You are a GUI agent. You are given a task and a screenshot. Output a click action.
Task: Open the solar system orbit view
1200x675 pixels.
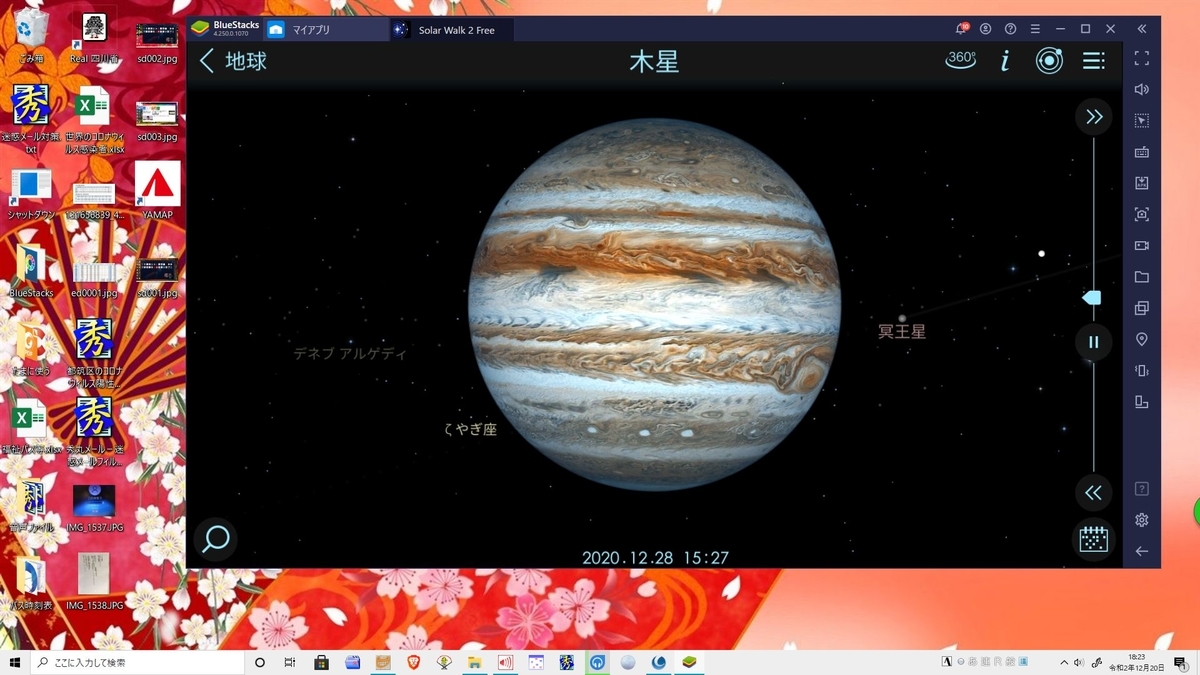tap(1049, 61)
